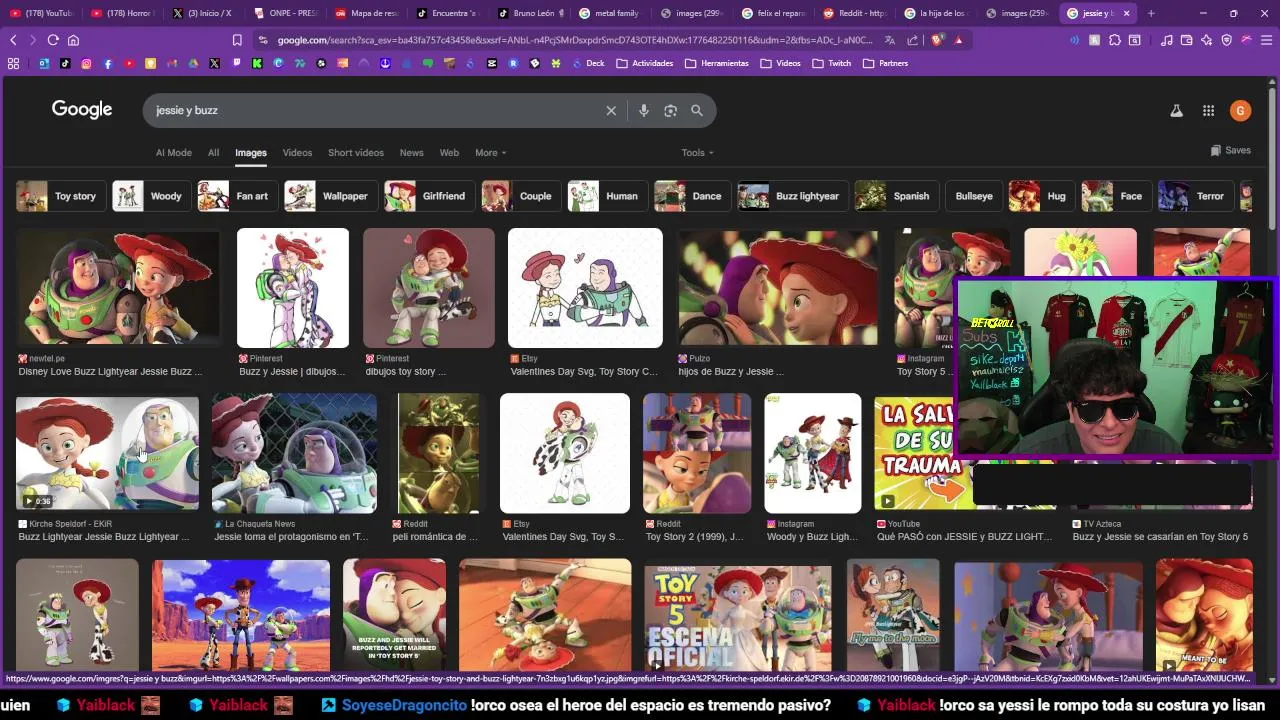Screen dimensions: 1280x720
Task: Open the Facebook bookmark icon
Action: pyautogui.click(x=108, y=63)
